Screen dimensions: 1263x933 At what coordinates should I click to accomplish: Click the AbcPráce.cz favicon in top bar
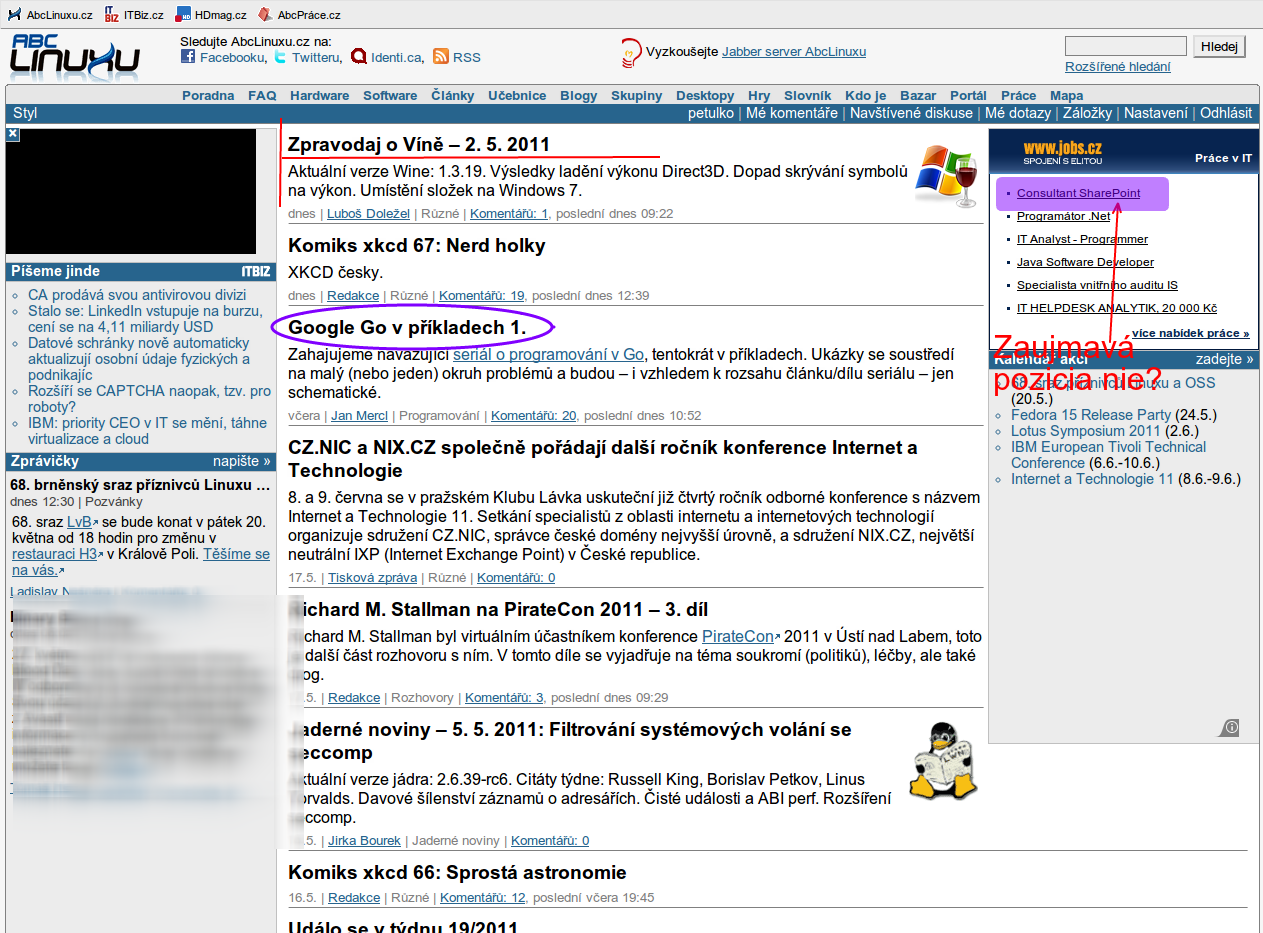265,14
